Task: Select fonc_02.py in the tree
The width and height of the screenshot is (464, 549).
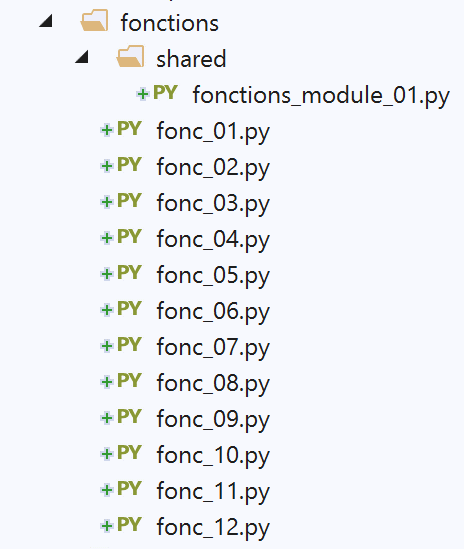Action: (213, 168)
